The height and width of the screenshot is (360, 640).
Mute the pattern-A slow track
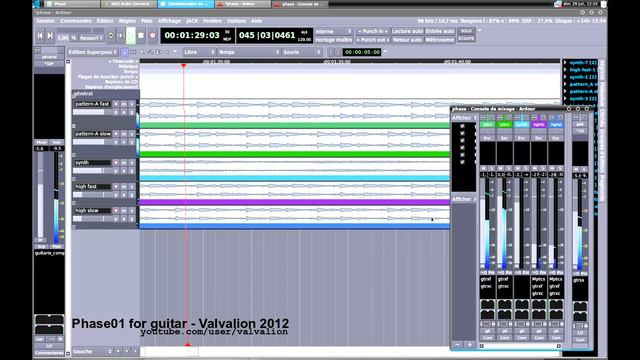coord(124,134)
